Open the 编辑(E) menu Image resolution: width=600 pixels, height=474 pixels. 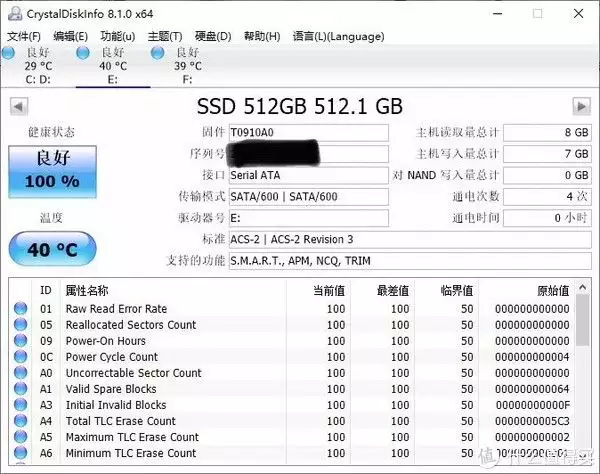tap(70, 36)
